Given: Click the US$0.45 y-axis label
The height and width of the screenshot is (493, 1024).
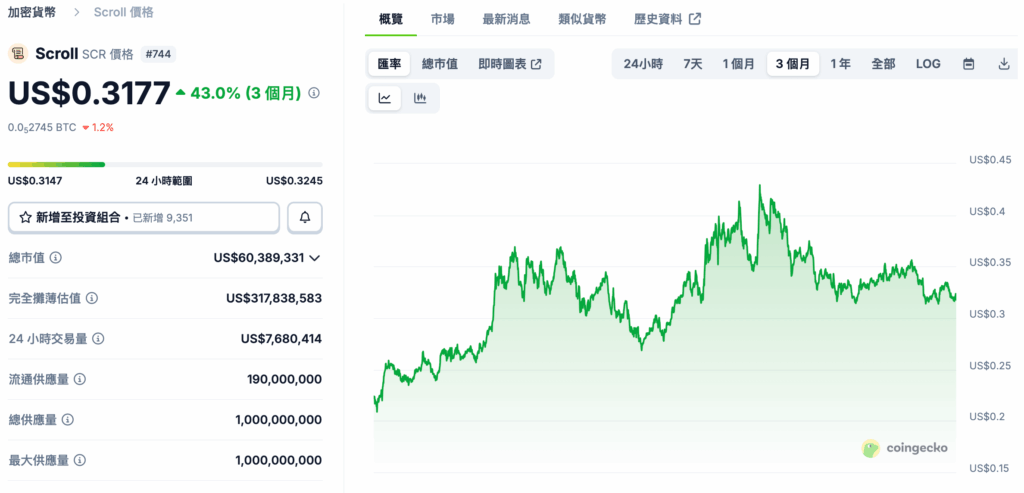Looking at the screenshot, I should [x=991, y=160].
